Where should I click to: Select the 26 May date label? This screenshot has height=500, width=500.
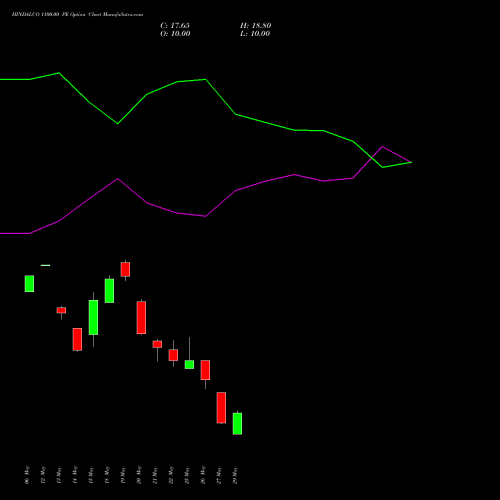[x=203, y=475]
